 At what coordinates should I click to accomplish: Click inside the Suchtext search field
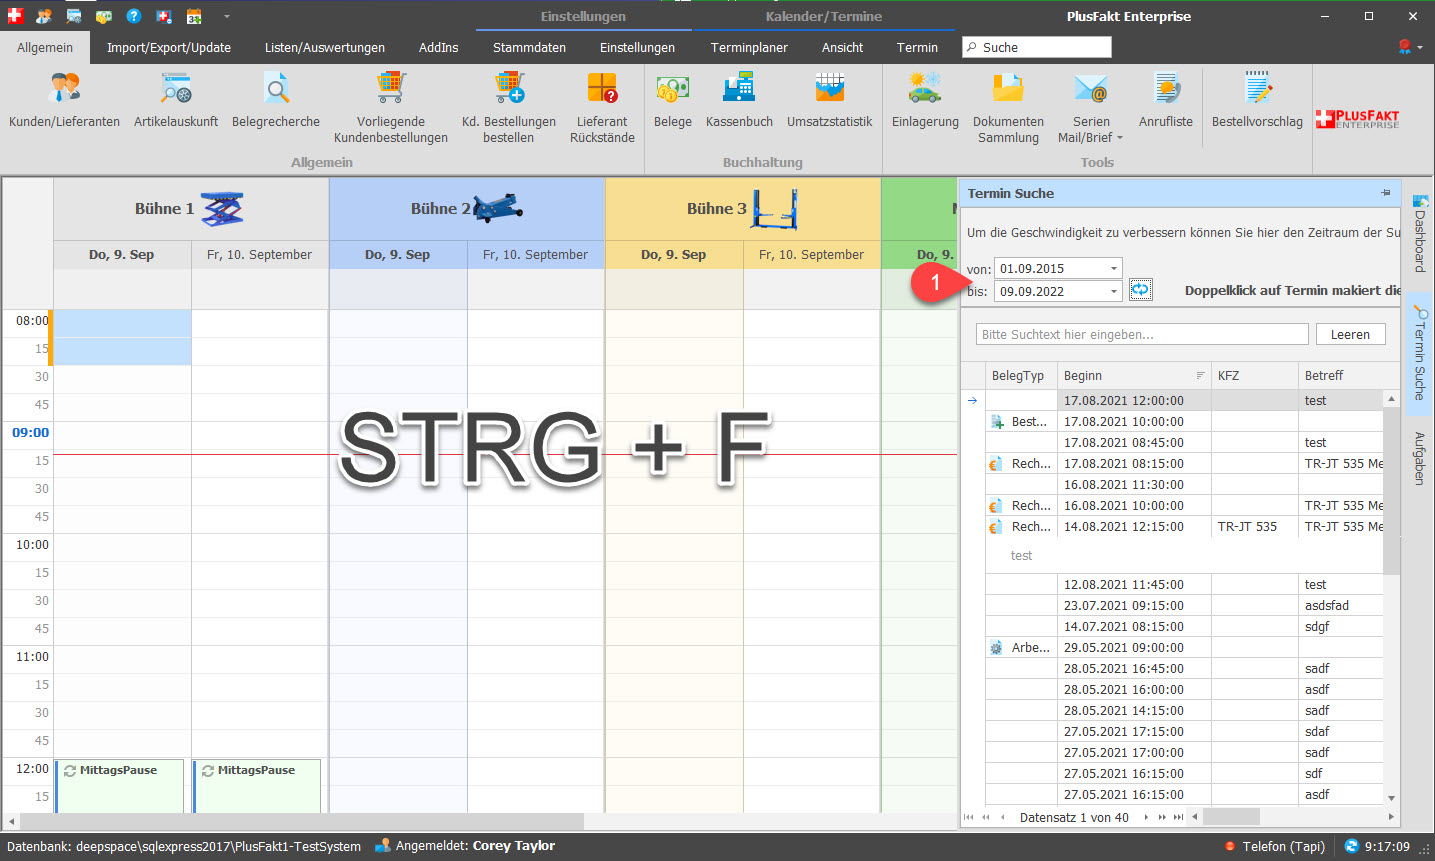[x=1142, y=334]
